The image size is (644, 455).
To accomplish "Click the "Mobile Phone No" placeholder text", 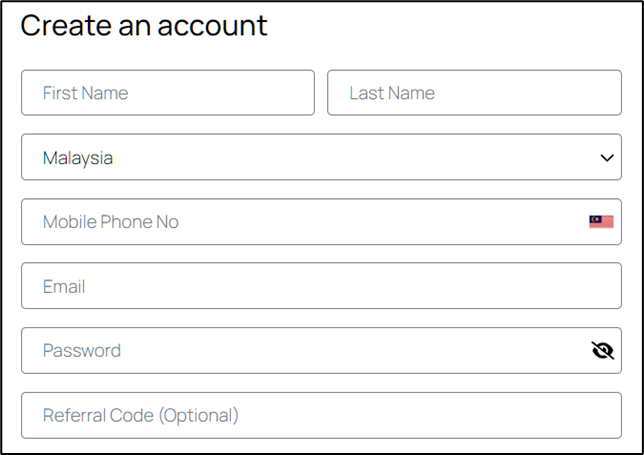I will click(111, 222).
